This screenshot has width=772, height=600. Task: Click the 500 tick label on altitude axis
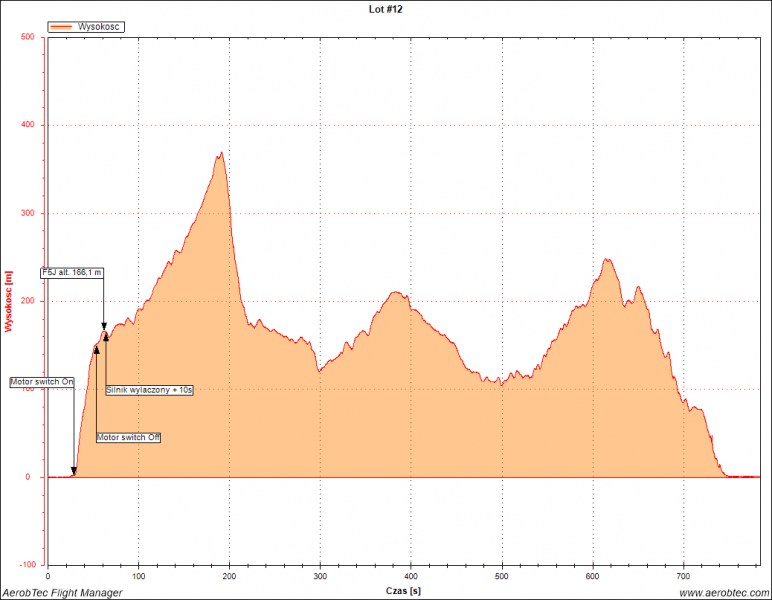point(28,37)
